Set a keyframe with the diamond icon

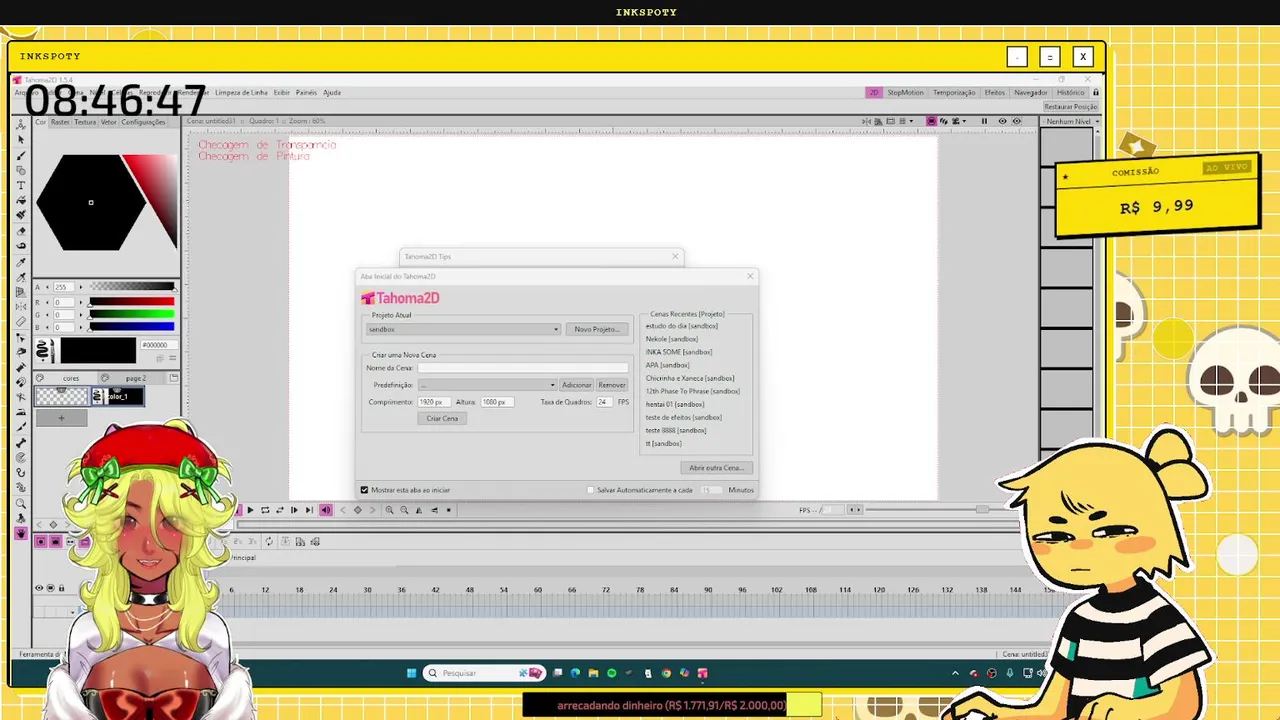358,510
